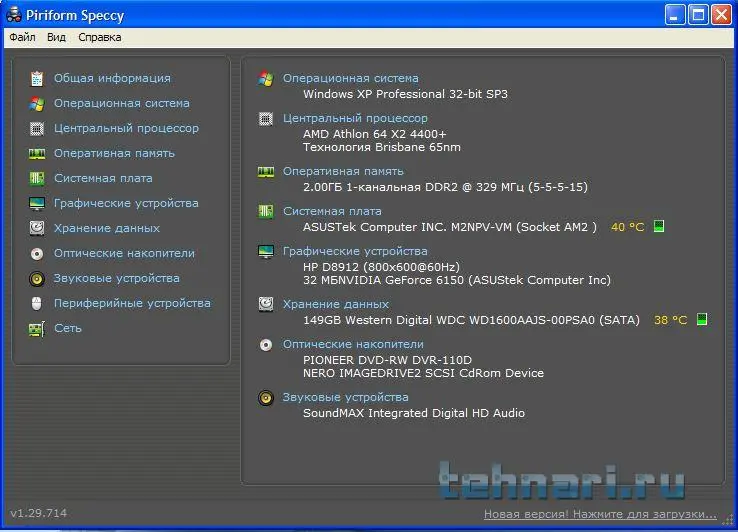
Task: Click the Хранение данных summary heading link
Action: pos(336,305)
